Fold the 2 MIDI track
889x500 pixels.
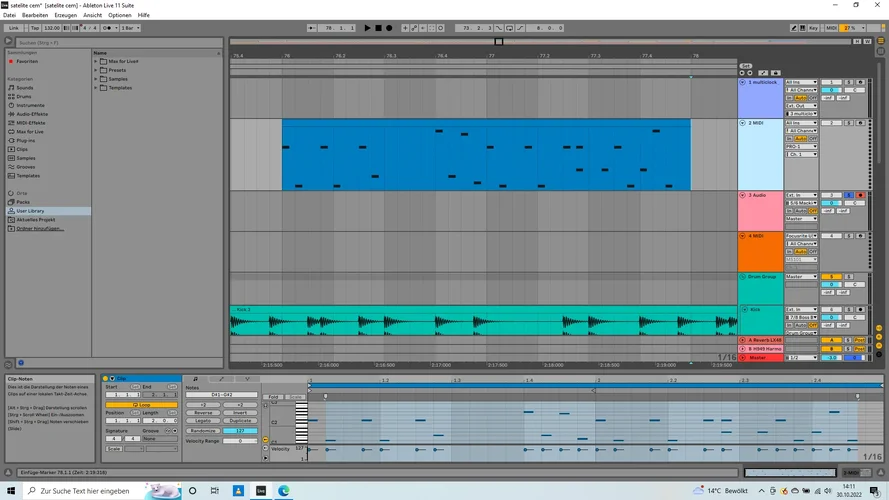[x=742, y=122]
